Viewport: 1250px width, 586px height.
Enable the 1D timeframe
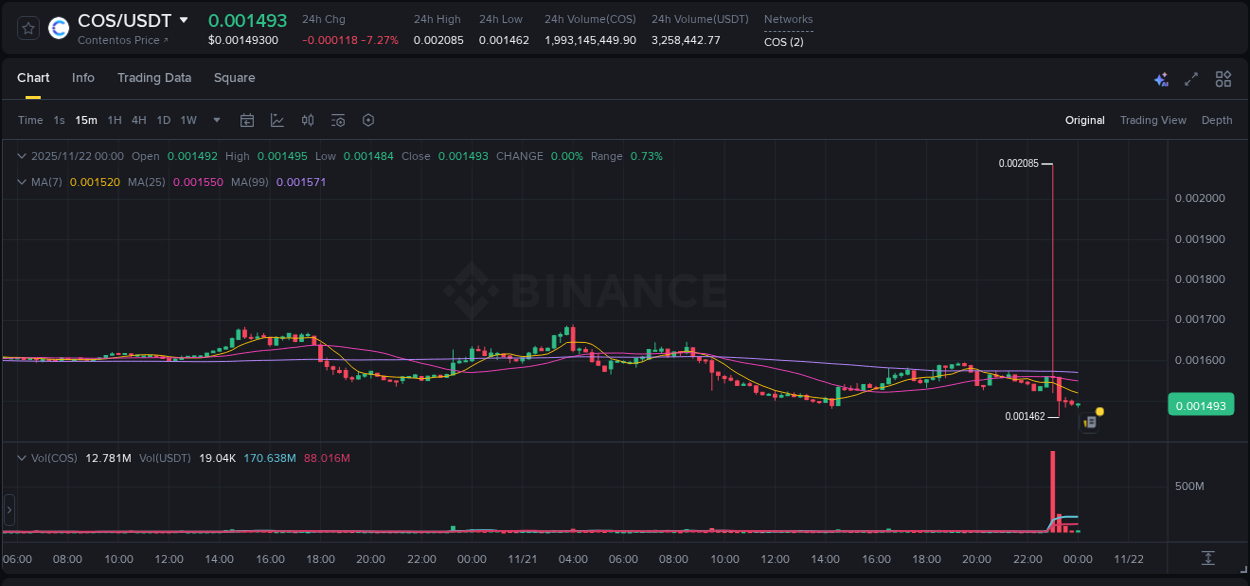163,119
